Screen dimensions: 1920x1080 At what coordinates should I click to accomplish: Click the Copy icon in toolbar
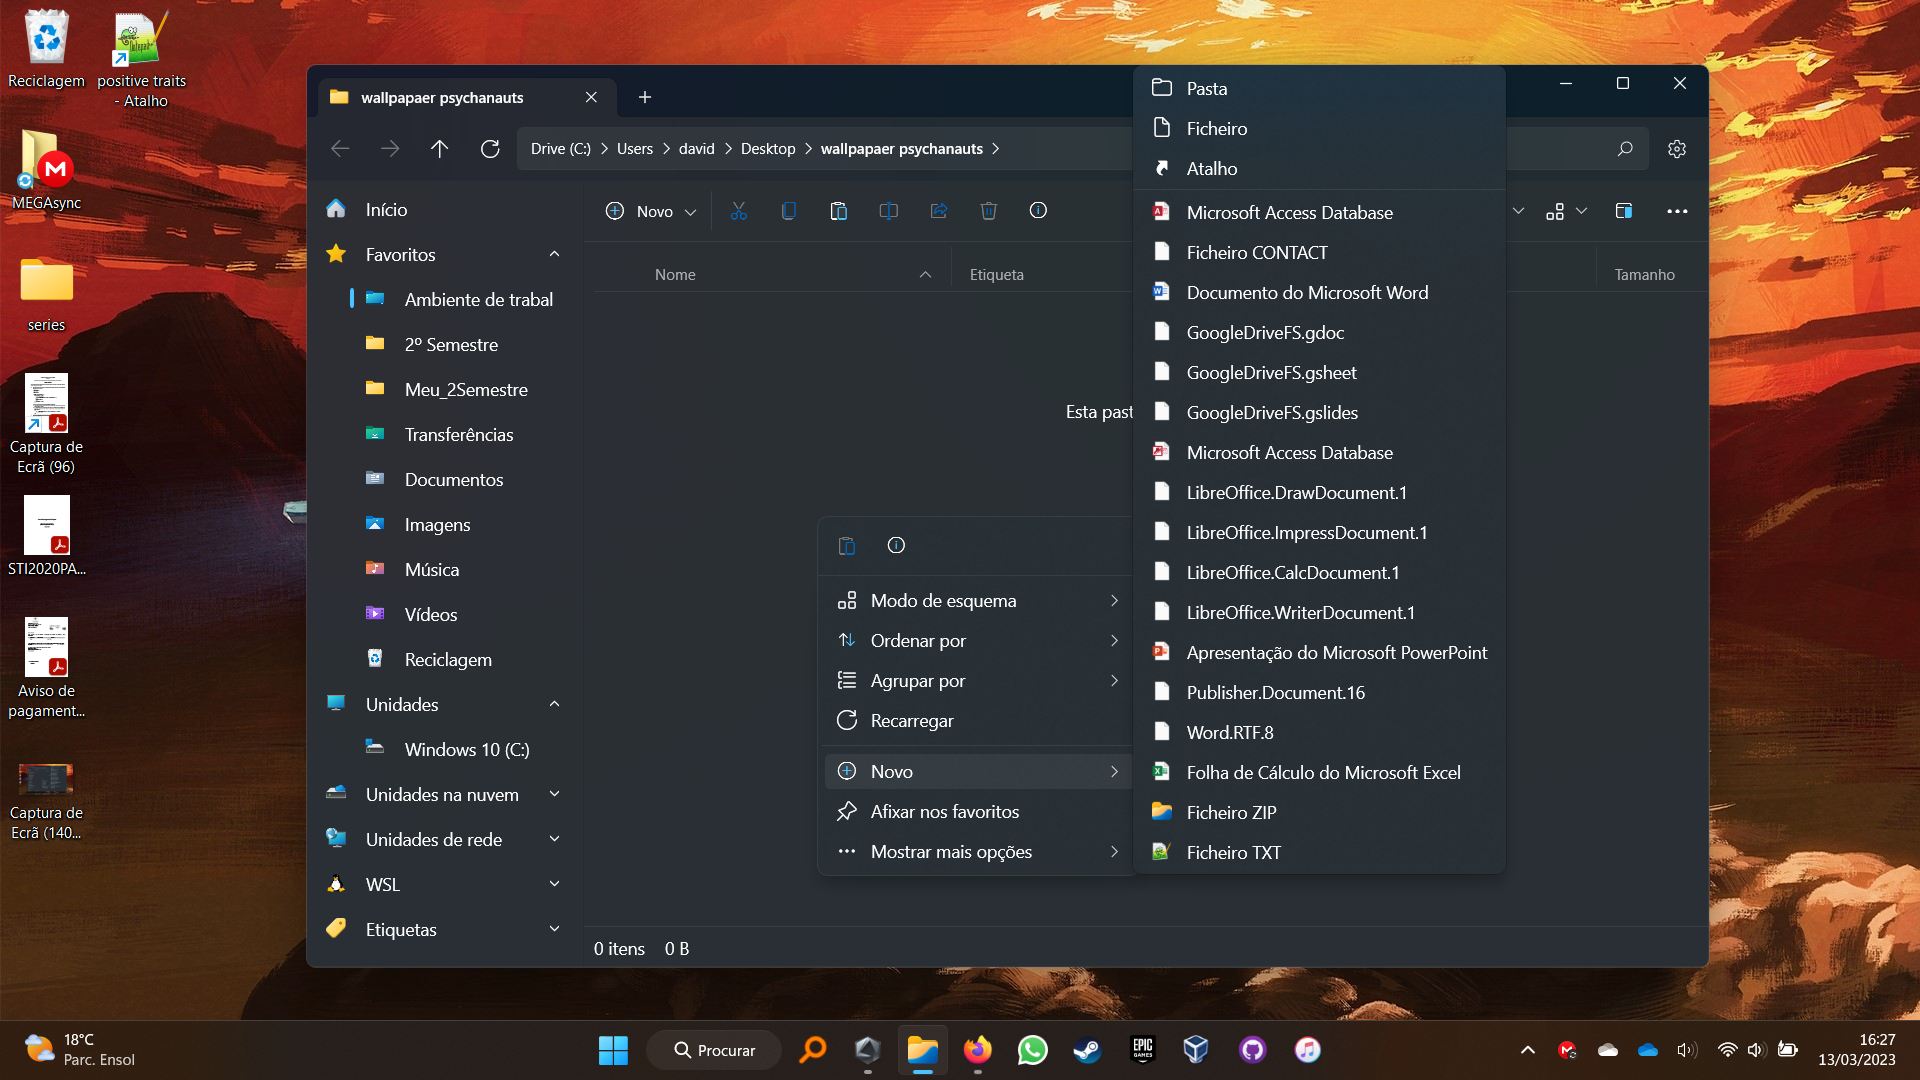[789, 211]
